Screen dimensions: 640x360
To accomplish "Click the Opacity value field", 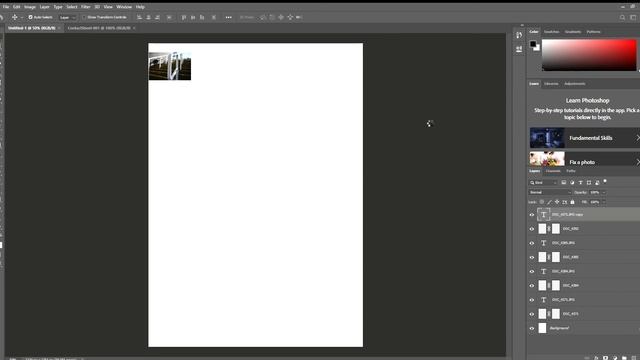I will (x=595, y=192).
